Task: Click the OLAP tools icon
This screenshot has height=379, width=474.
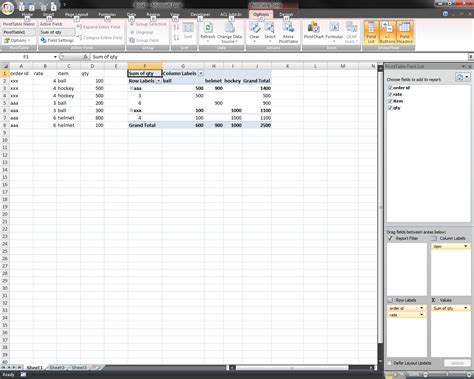Action: pyautogui.click(x=351, y=28)
